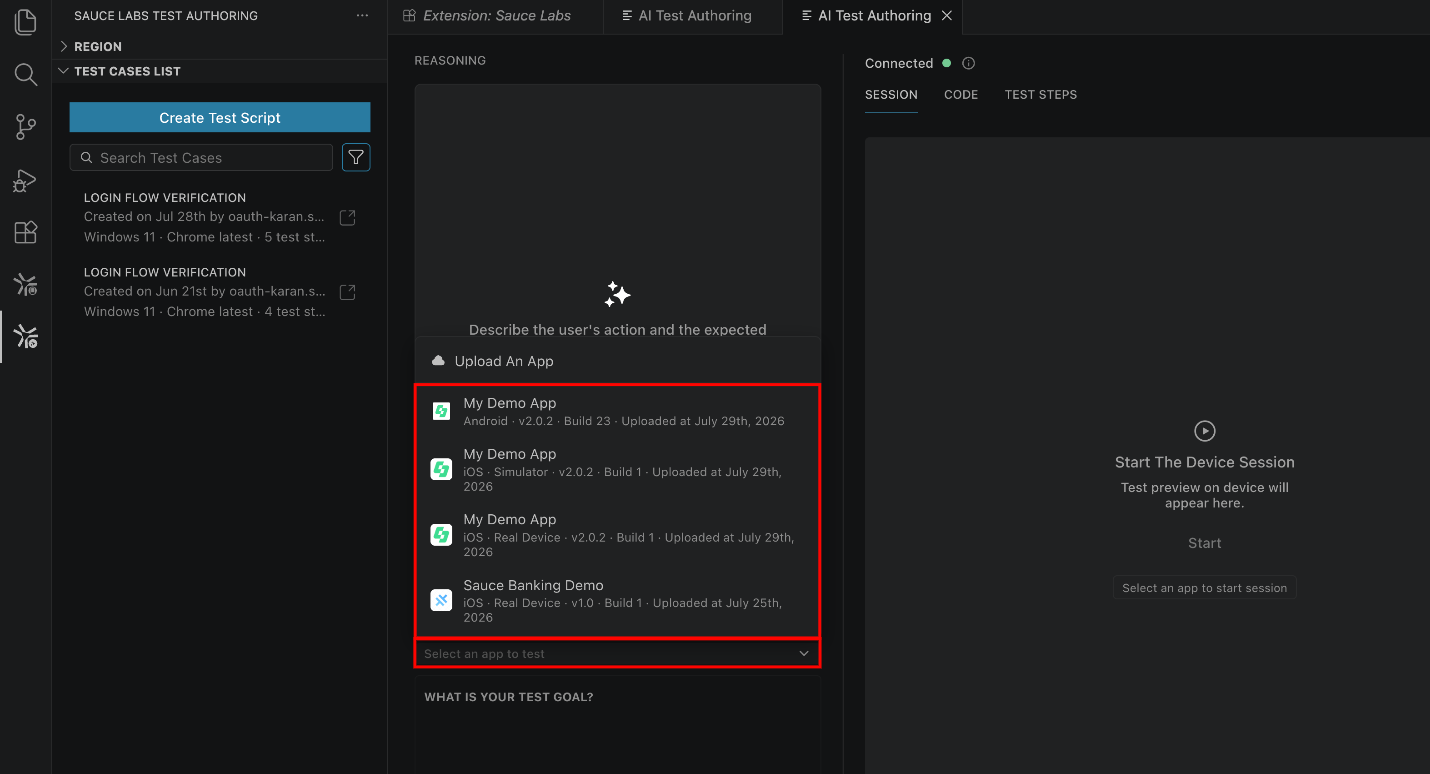Image resolution: width=1430 pixels, height=774 pixels.
Task: Open the Search view in the activity bar
Action: click(26, 74)
